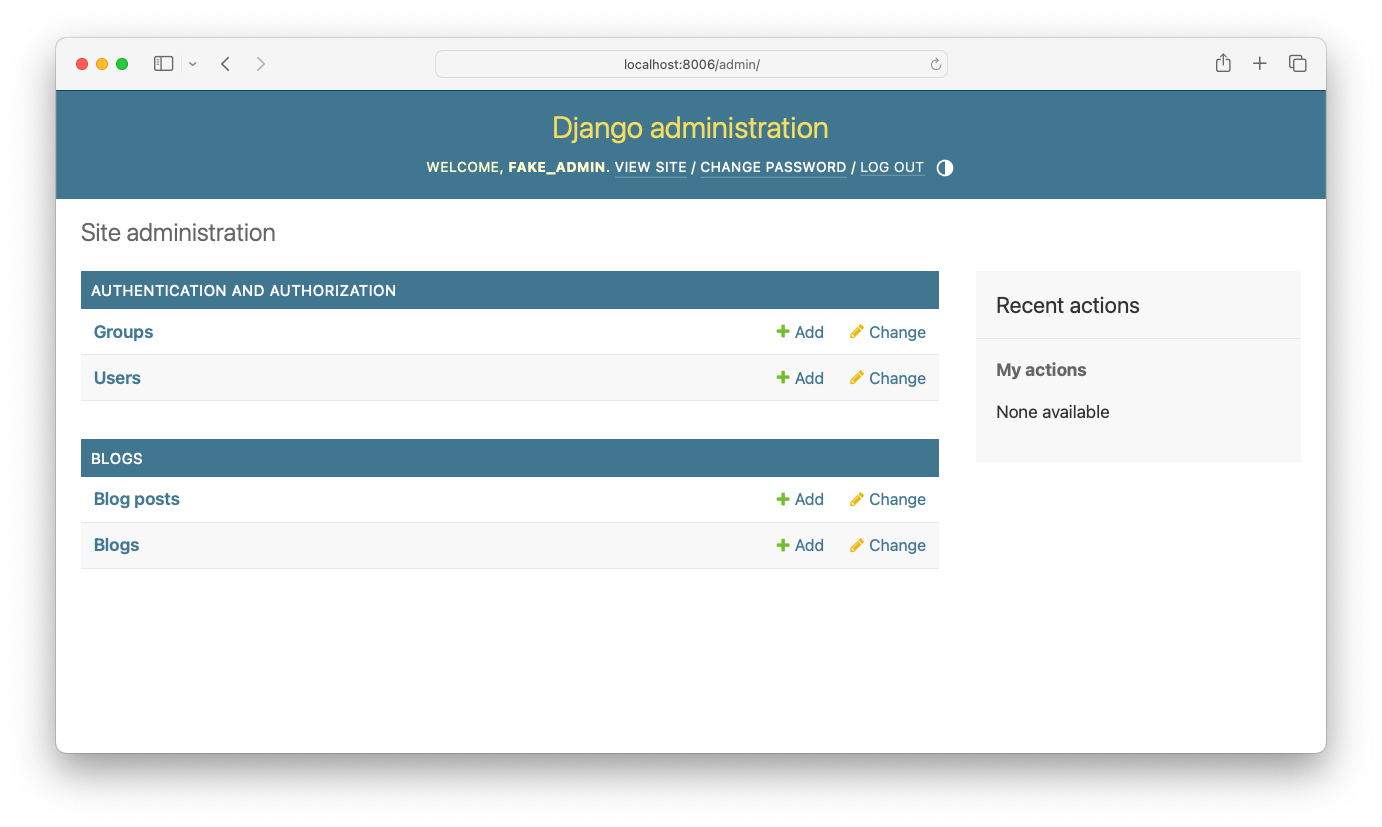
Task: Click the green plus Add icon for Blog posts
Action: tap(781, 499)
